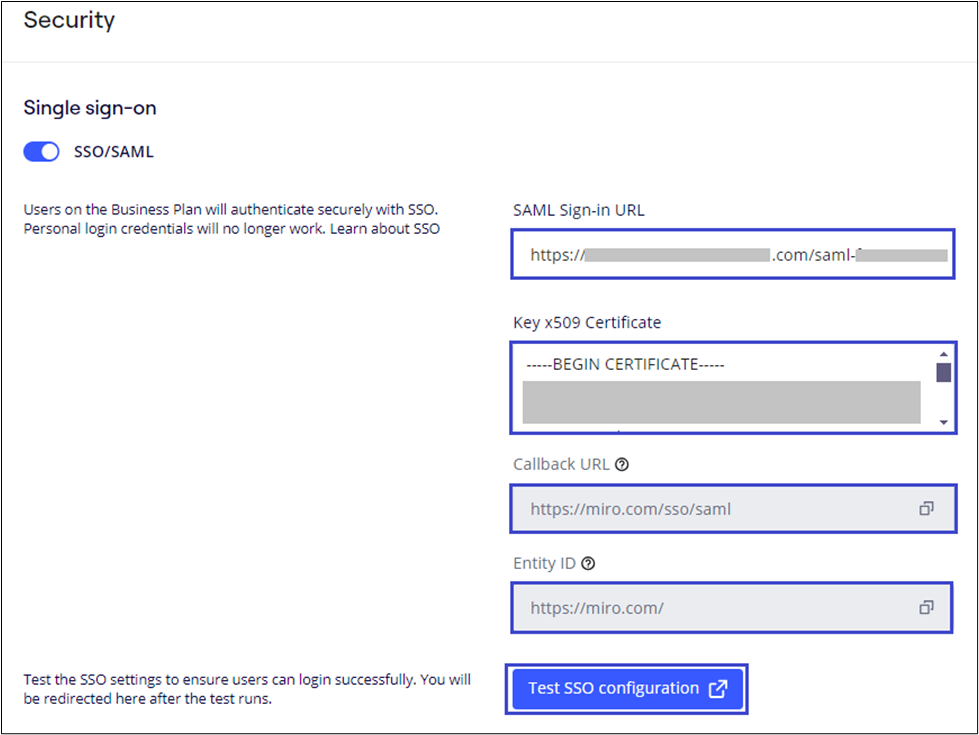Open the Learn about SSO link
This screenshot has width=979, height=735.
click(397, 228)
